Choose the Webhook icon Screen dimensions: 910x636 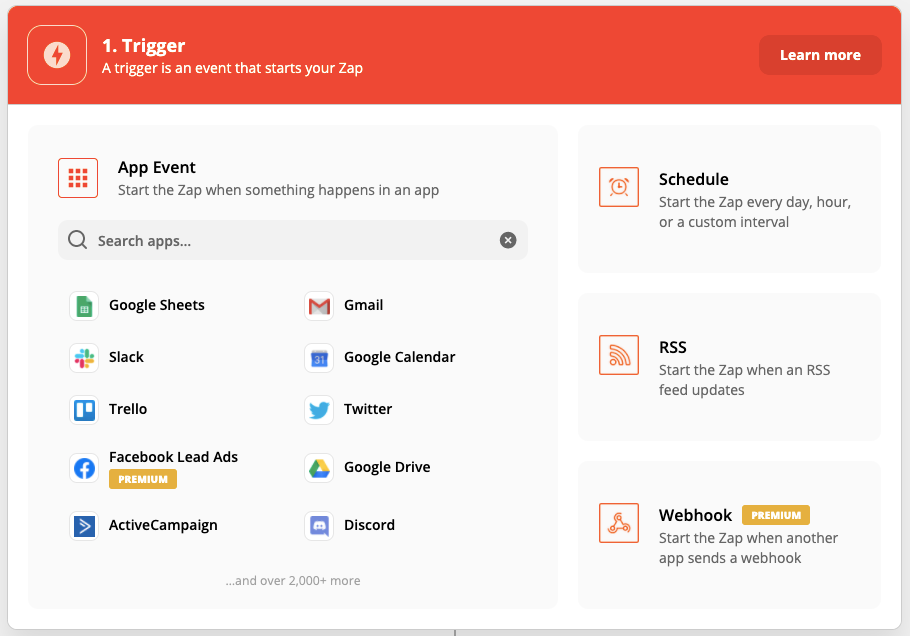[619, 523]
